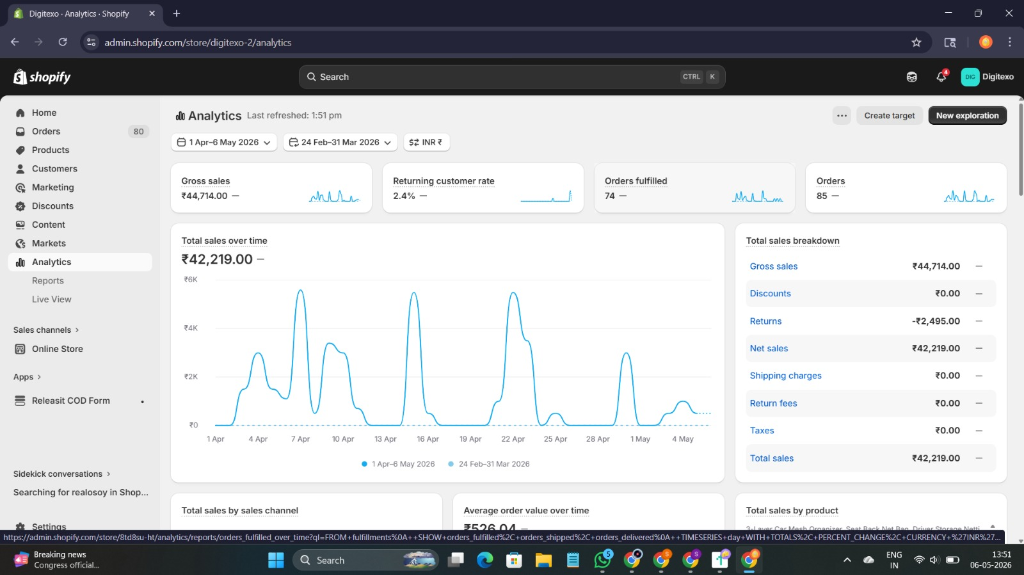Open the Searching for realsoy conversation
The image size is (1024, 575).
coord(80,493)
